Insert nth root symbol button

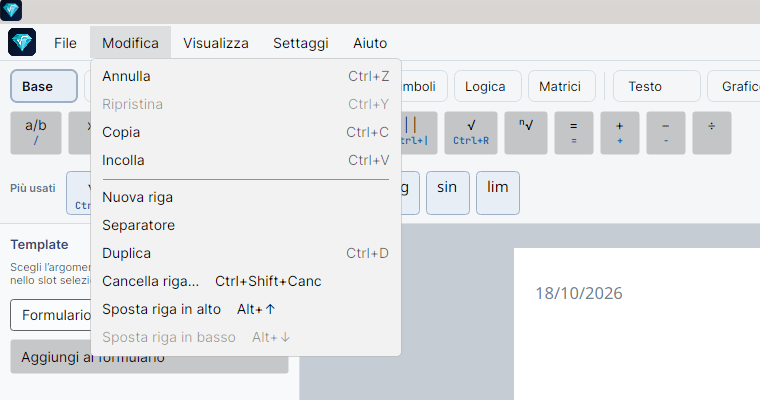[526, 133]
